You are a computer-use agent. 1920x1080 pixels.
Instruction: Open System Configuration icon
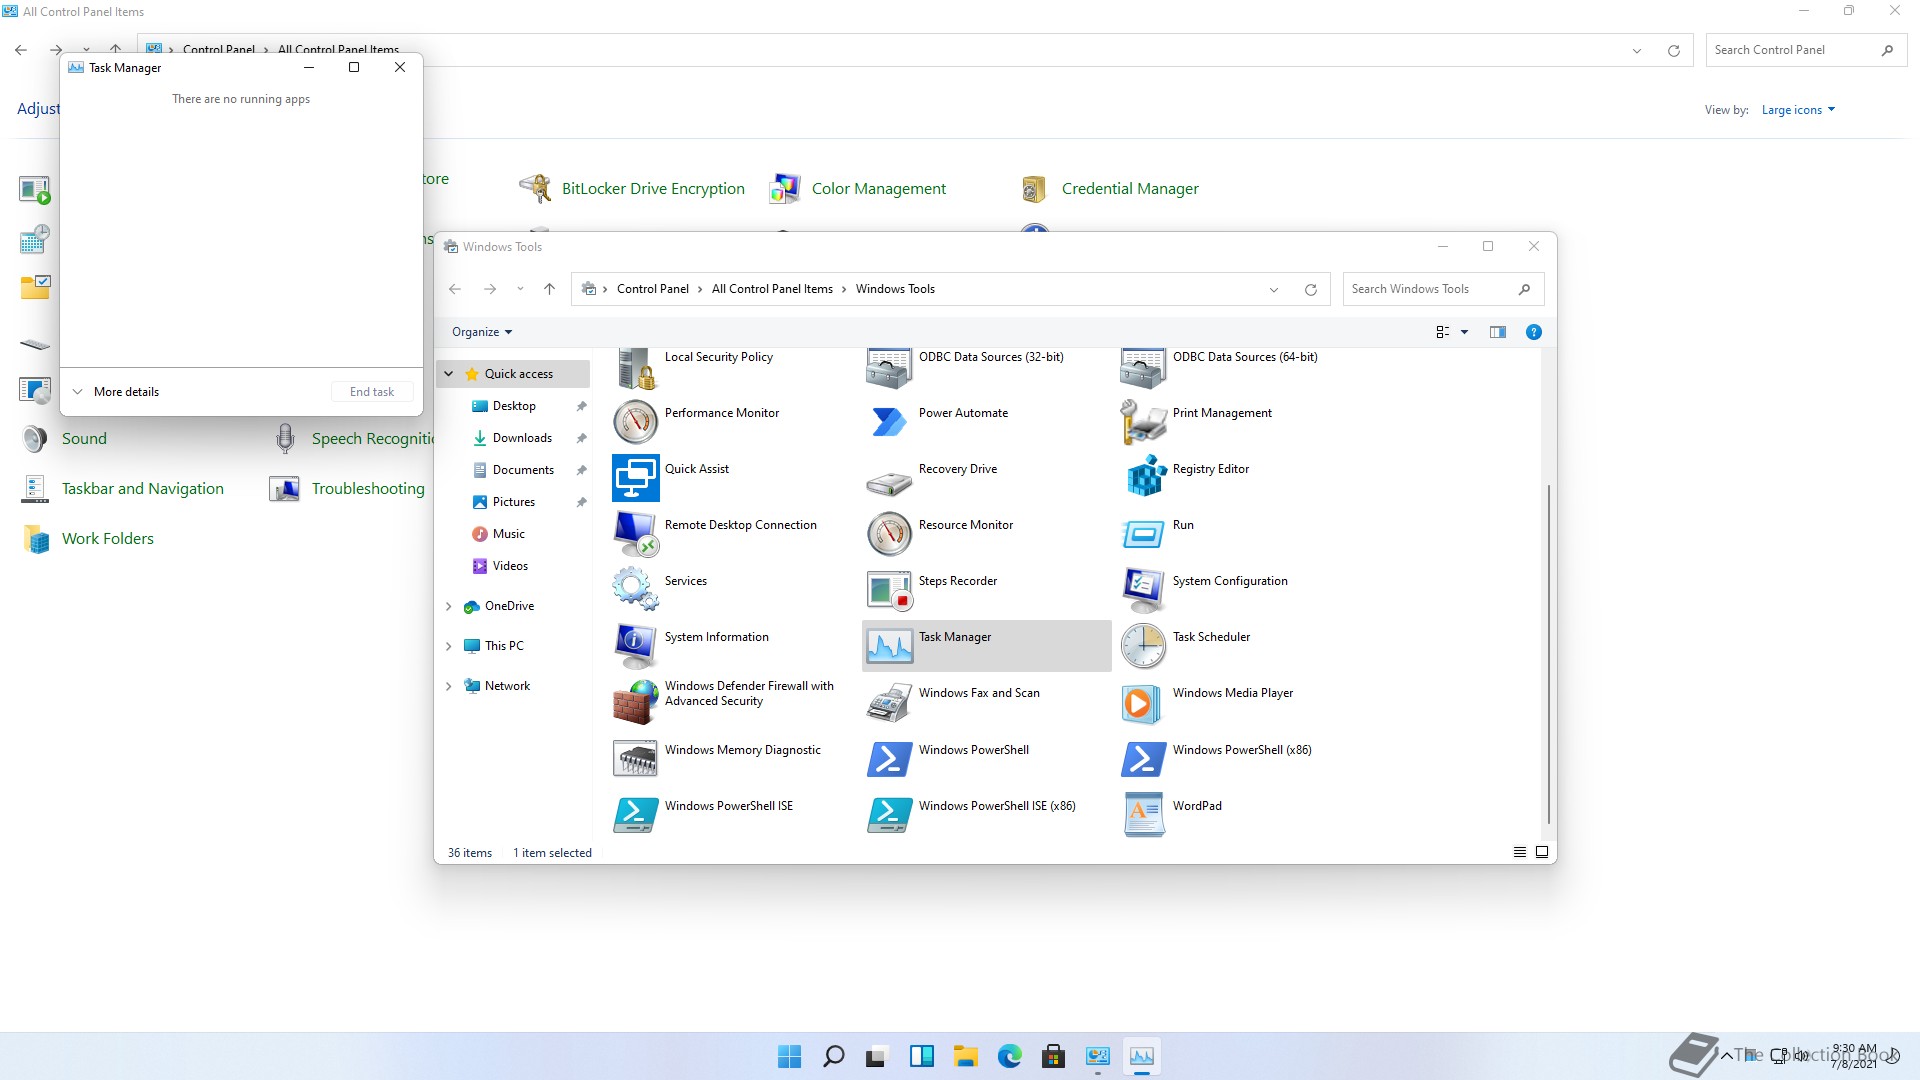[1144, 591]
